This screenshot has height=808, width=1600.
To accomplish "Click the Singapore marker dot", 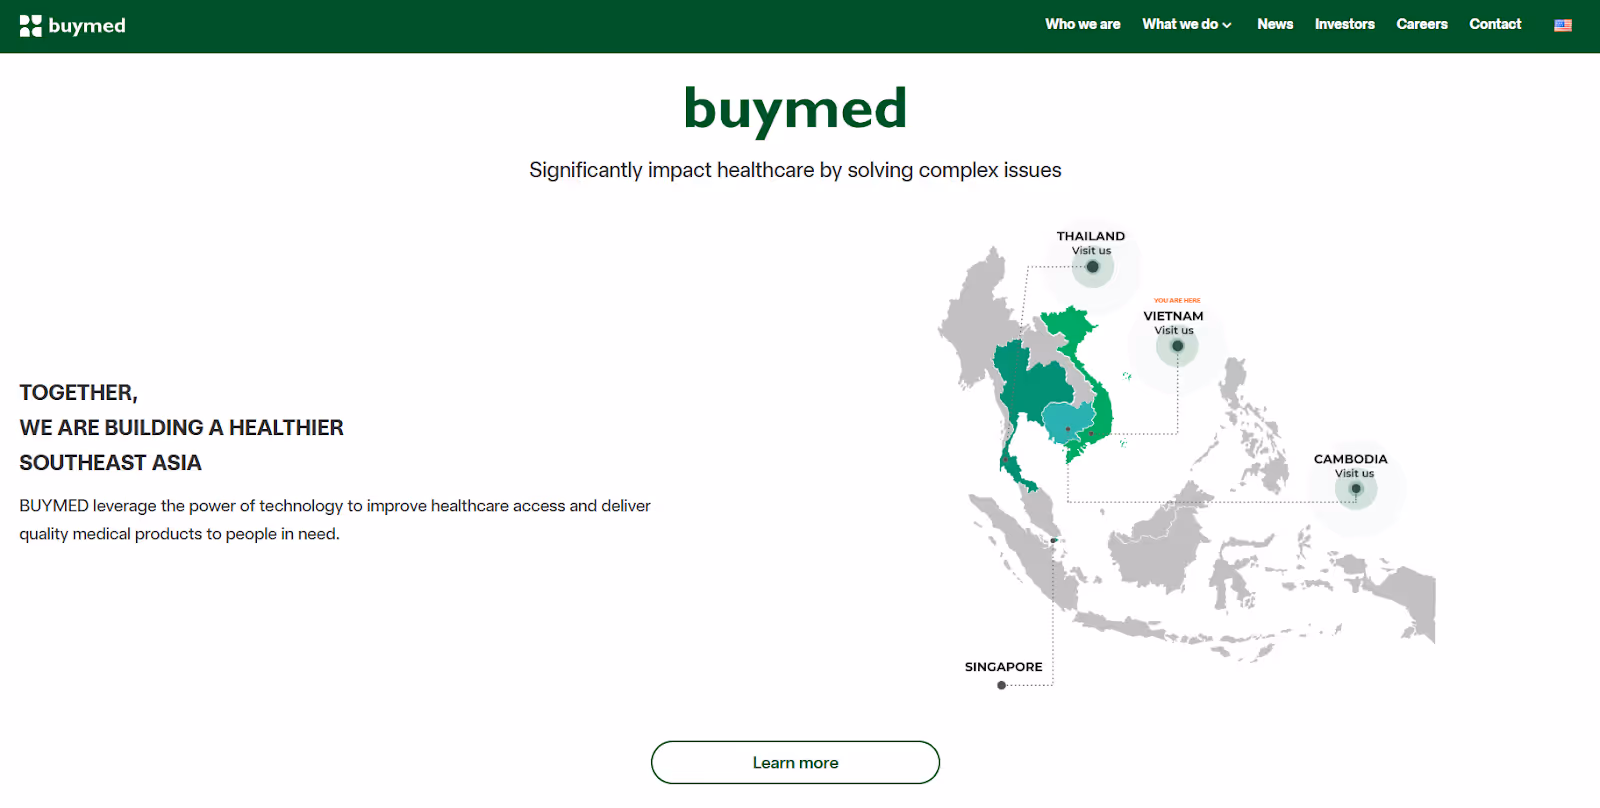I will 1001,685.
